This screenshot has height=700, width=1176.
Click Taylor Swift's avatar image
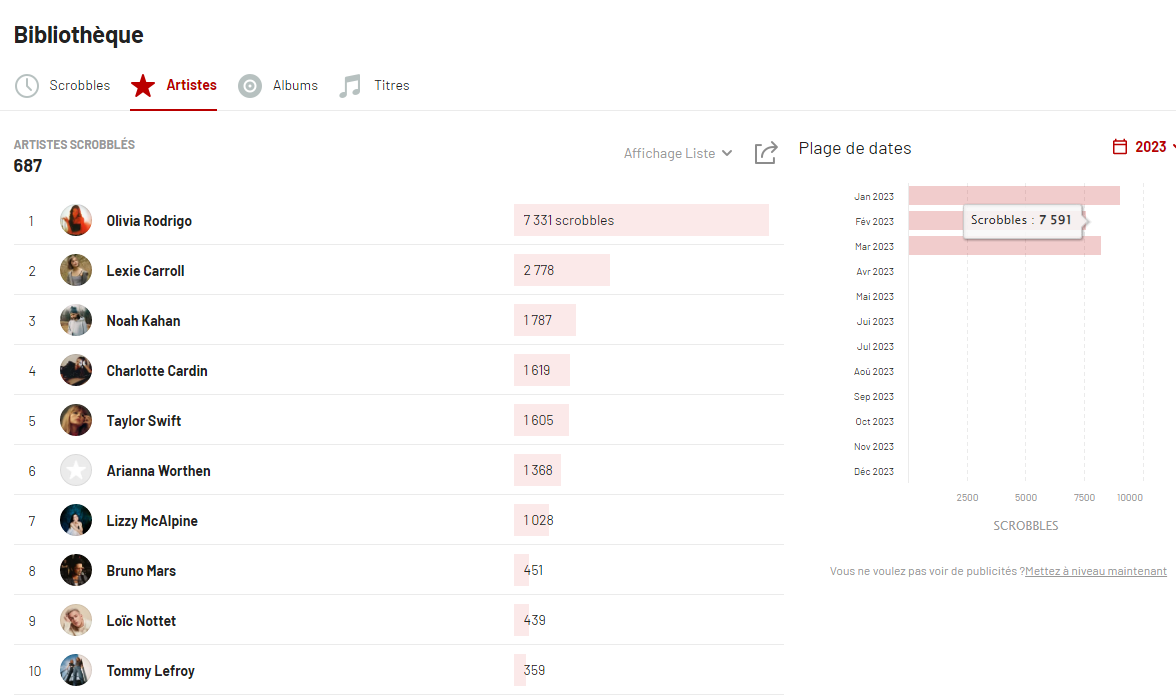point(76,421)
